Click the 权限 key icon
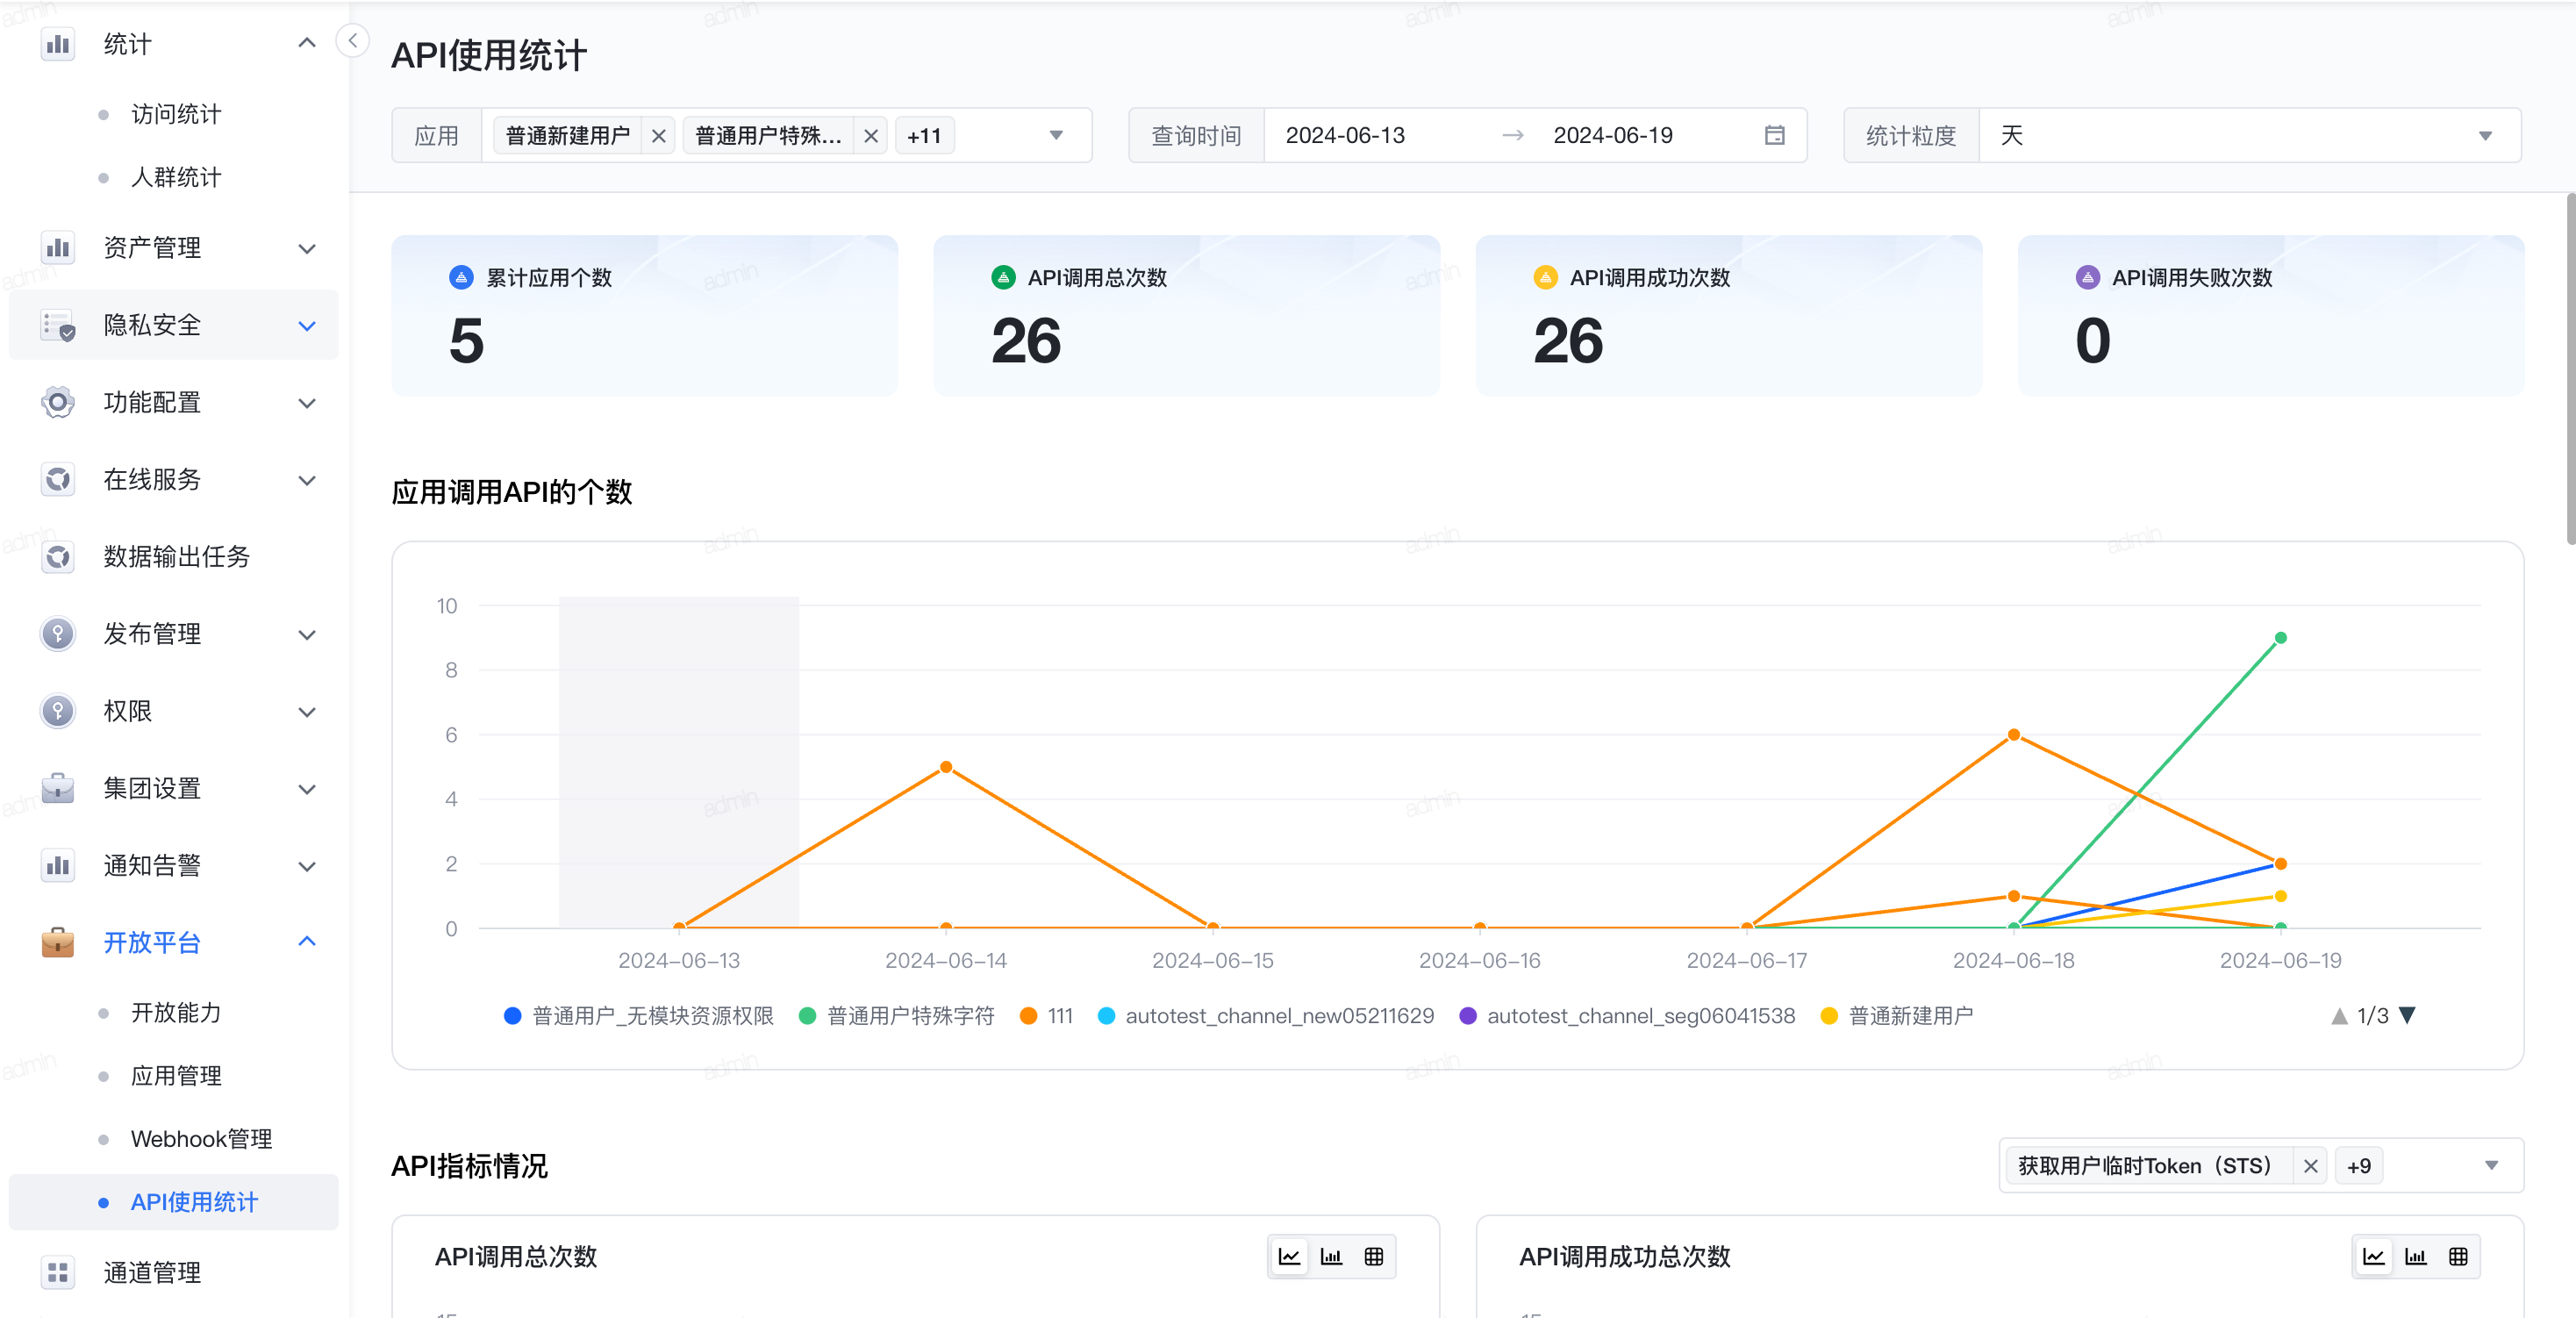The height and width of the screenshot is (1318, 2576). [58, 711]
